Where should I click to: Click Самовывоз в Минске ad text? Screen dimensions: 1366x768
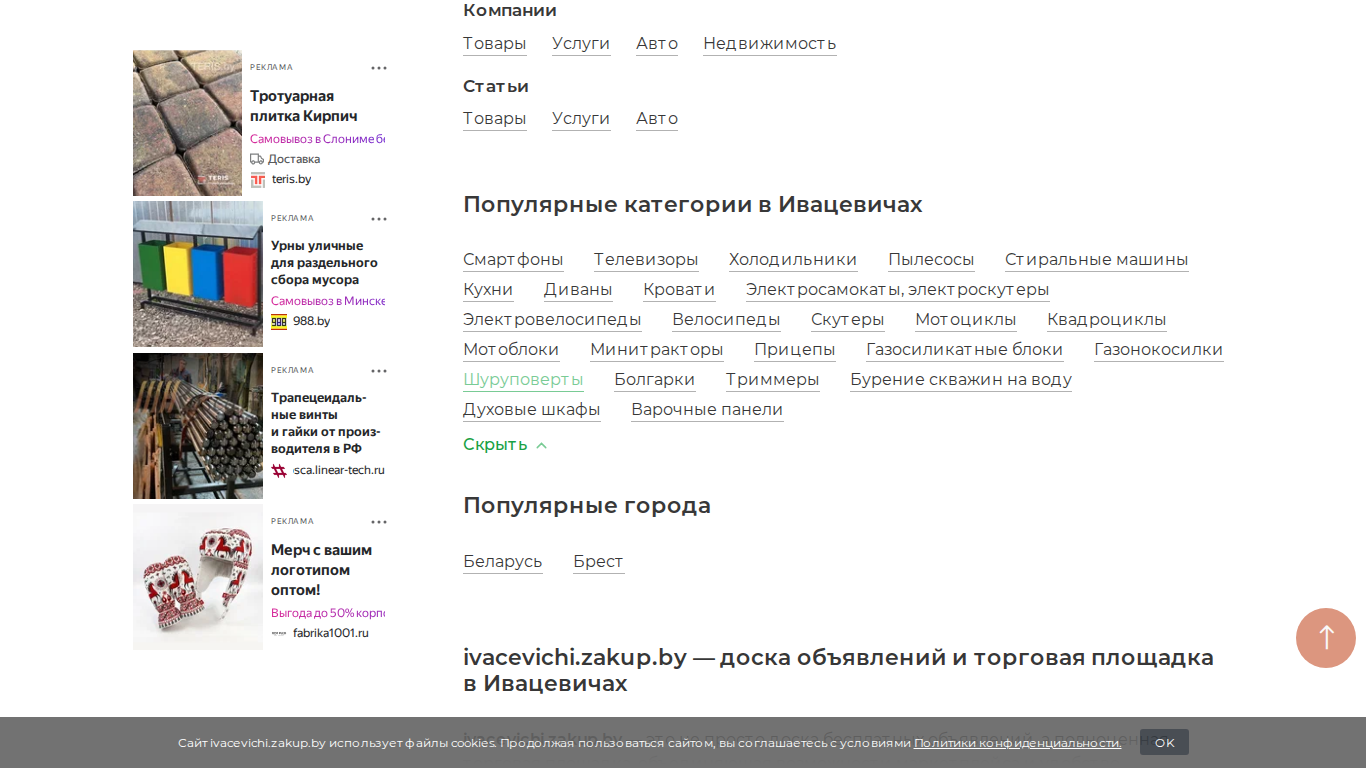click(328, 301)
